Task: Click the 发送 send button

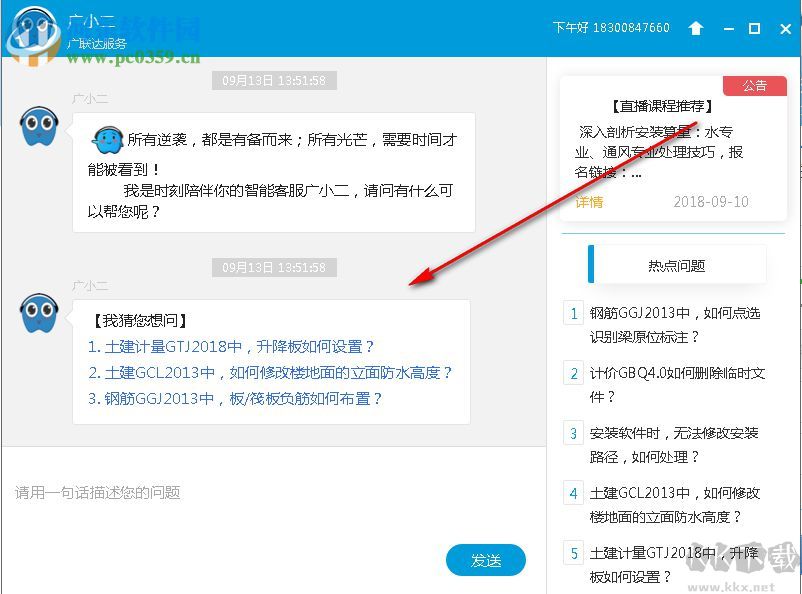Action: 486,560
